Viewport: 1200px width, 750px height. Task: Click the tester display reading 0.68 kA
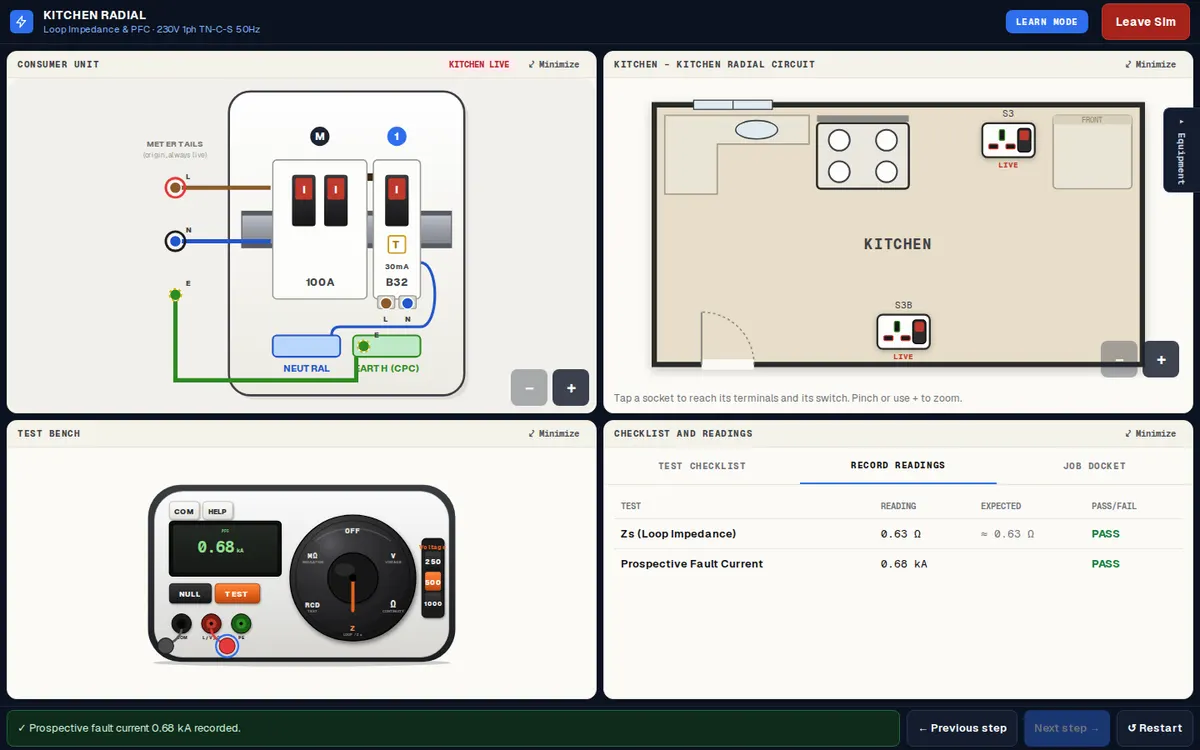pos(225,548)
